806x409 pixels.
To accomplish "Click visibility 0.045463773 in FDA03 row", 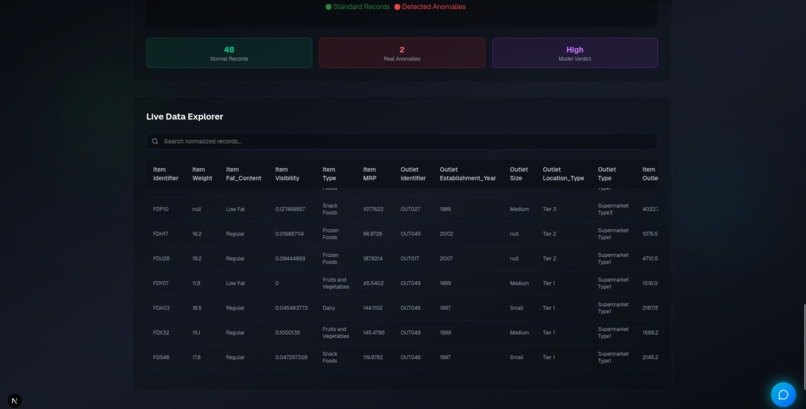I will pos(291,308).
